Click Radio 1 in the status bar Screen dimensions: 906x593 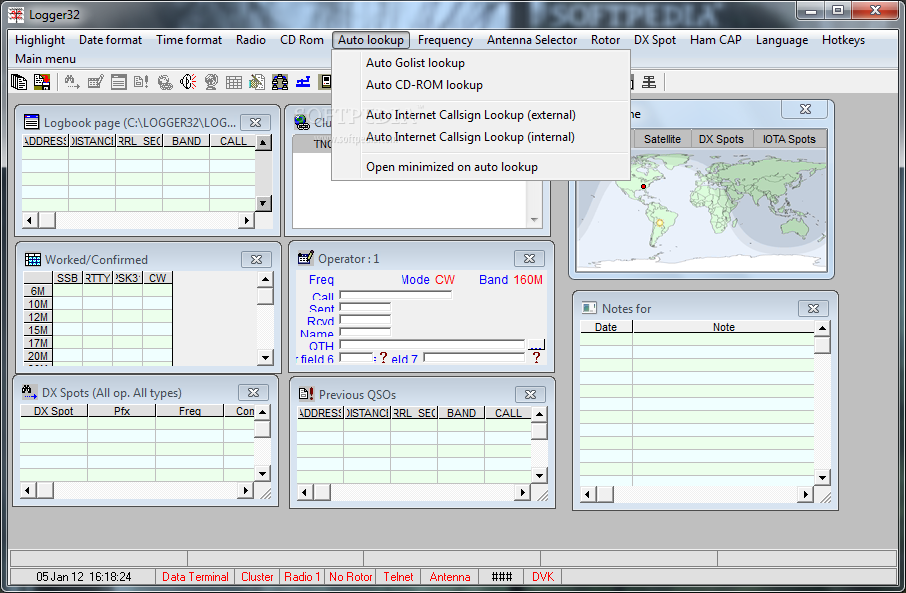(302, 577)
